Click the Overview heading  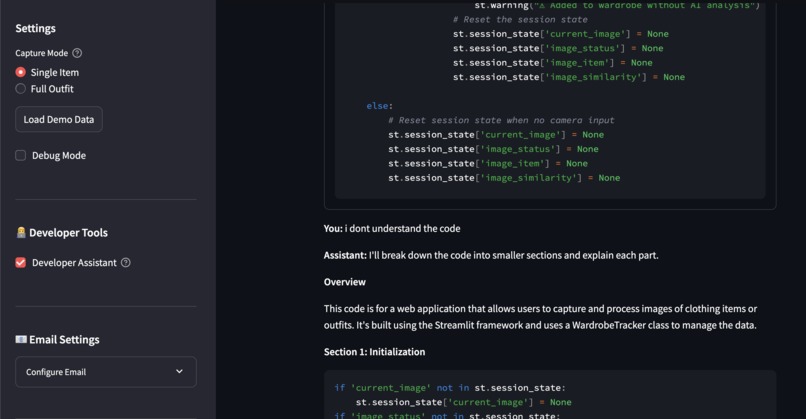(345, 282)
